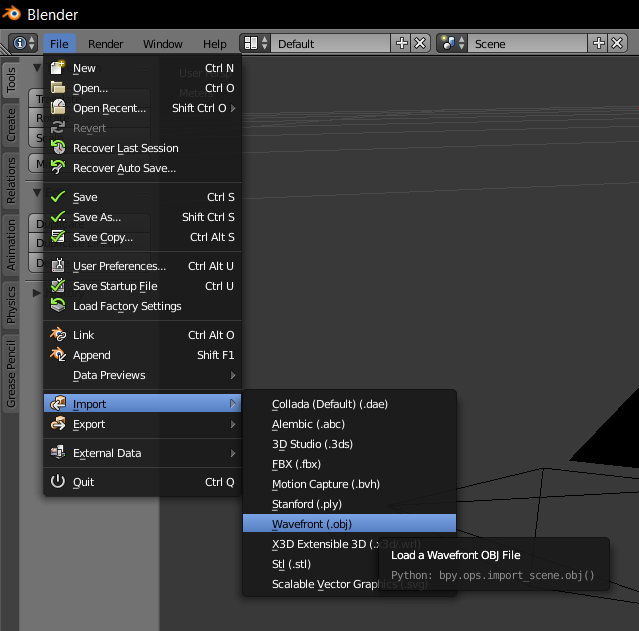The image size is (639, 631).
Task: Choose 3D Studio (.3ds) import
Action: (x=349, y=444)
